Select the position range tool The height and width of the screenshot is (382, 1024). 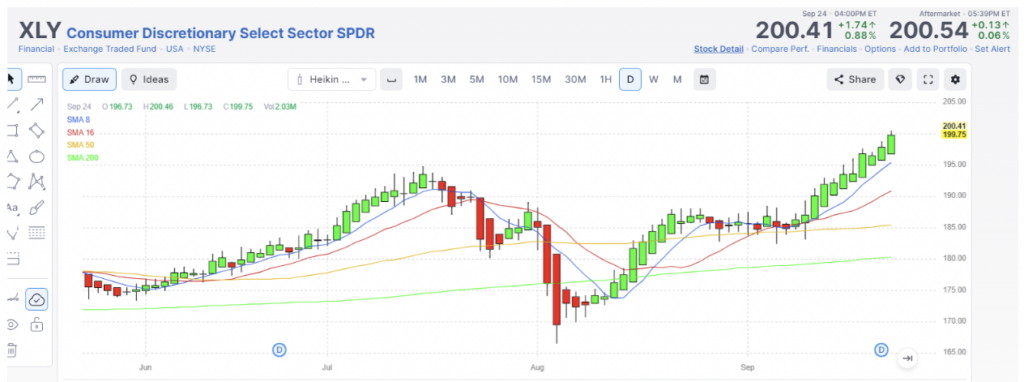pos(12,259)
